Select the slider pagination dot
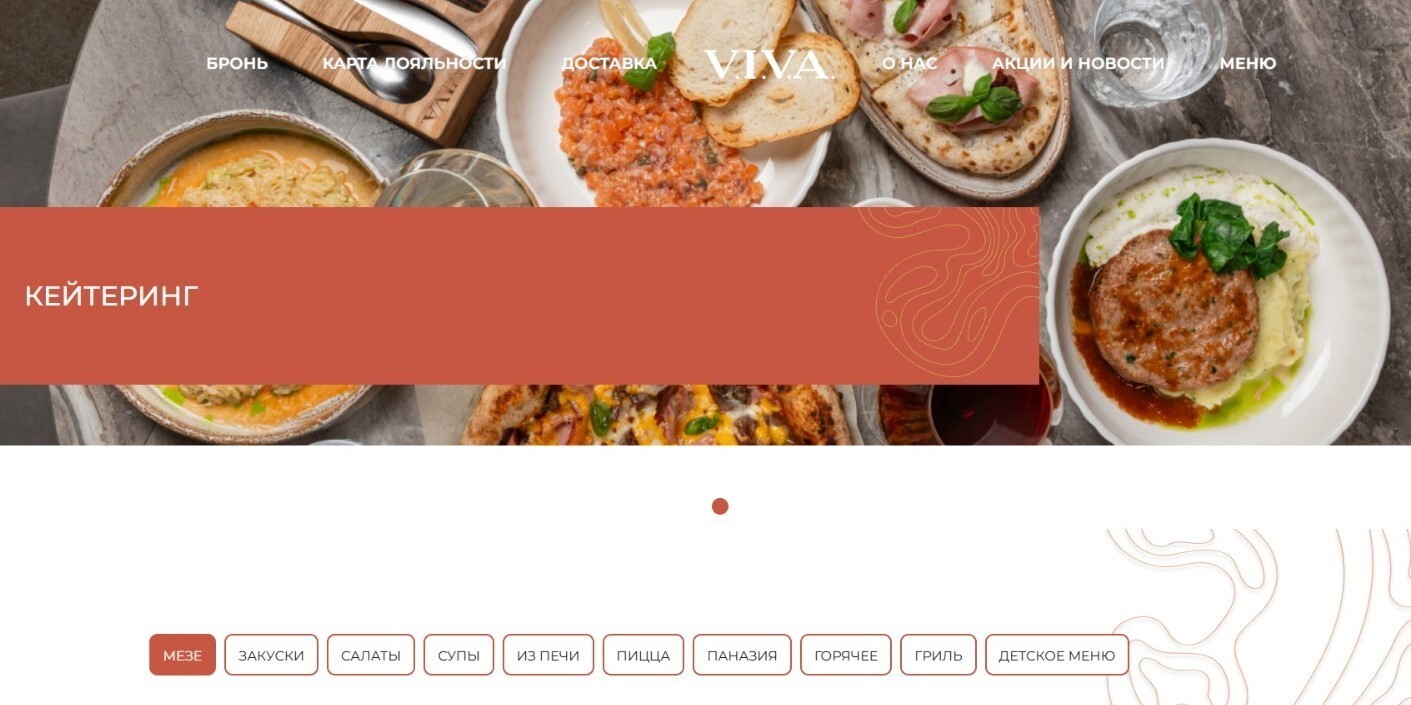The width and height of the screenshot is (1411, 705). [720, 506]
